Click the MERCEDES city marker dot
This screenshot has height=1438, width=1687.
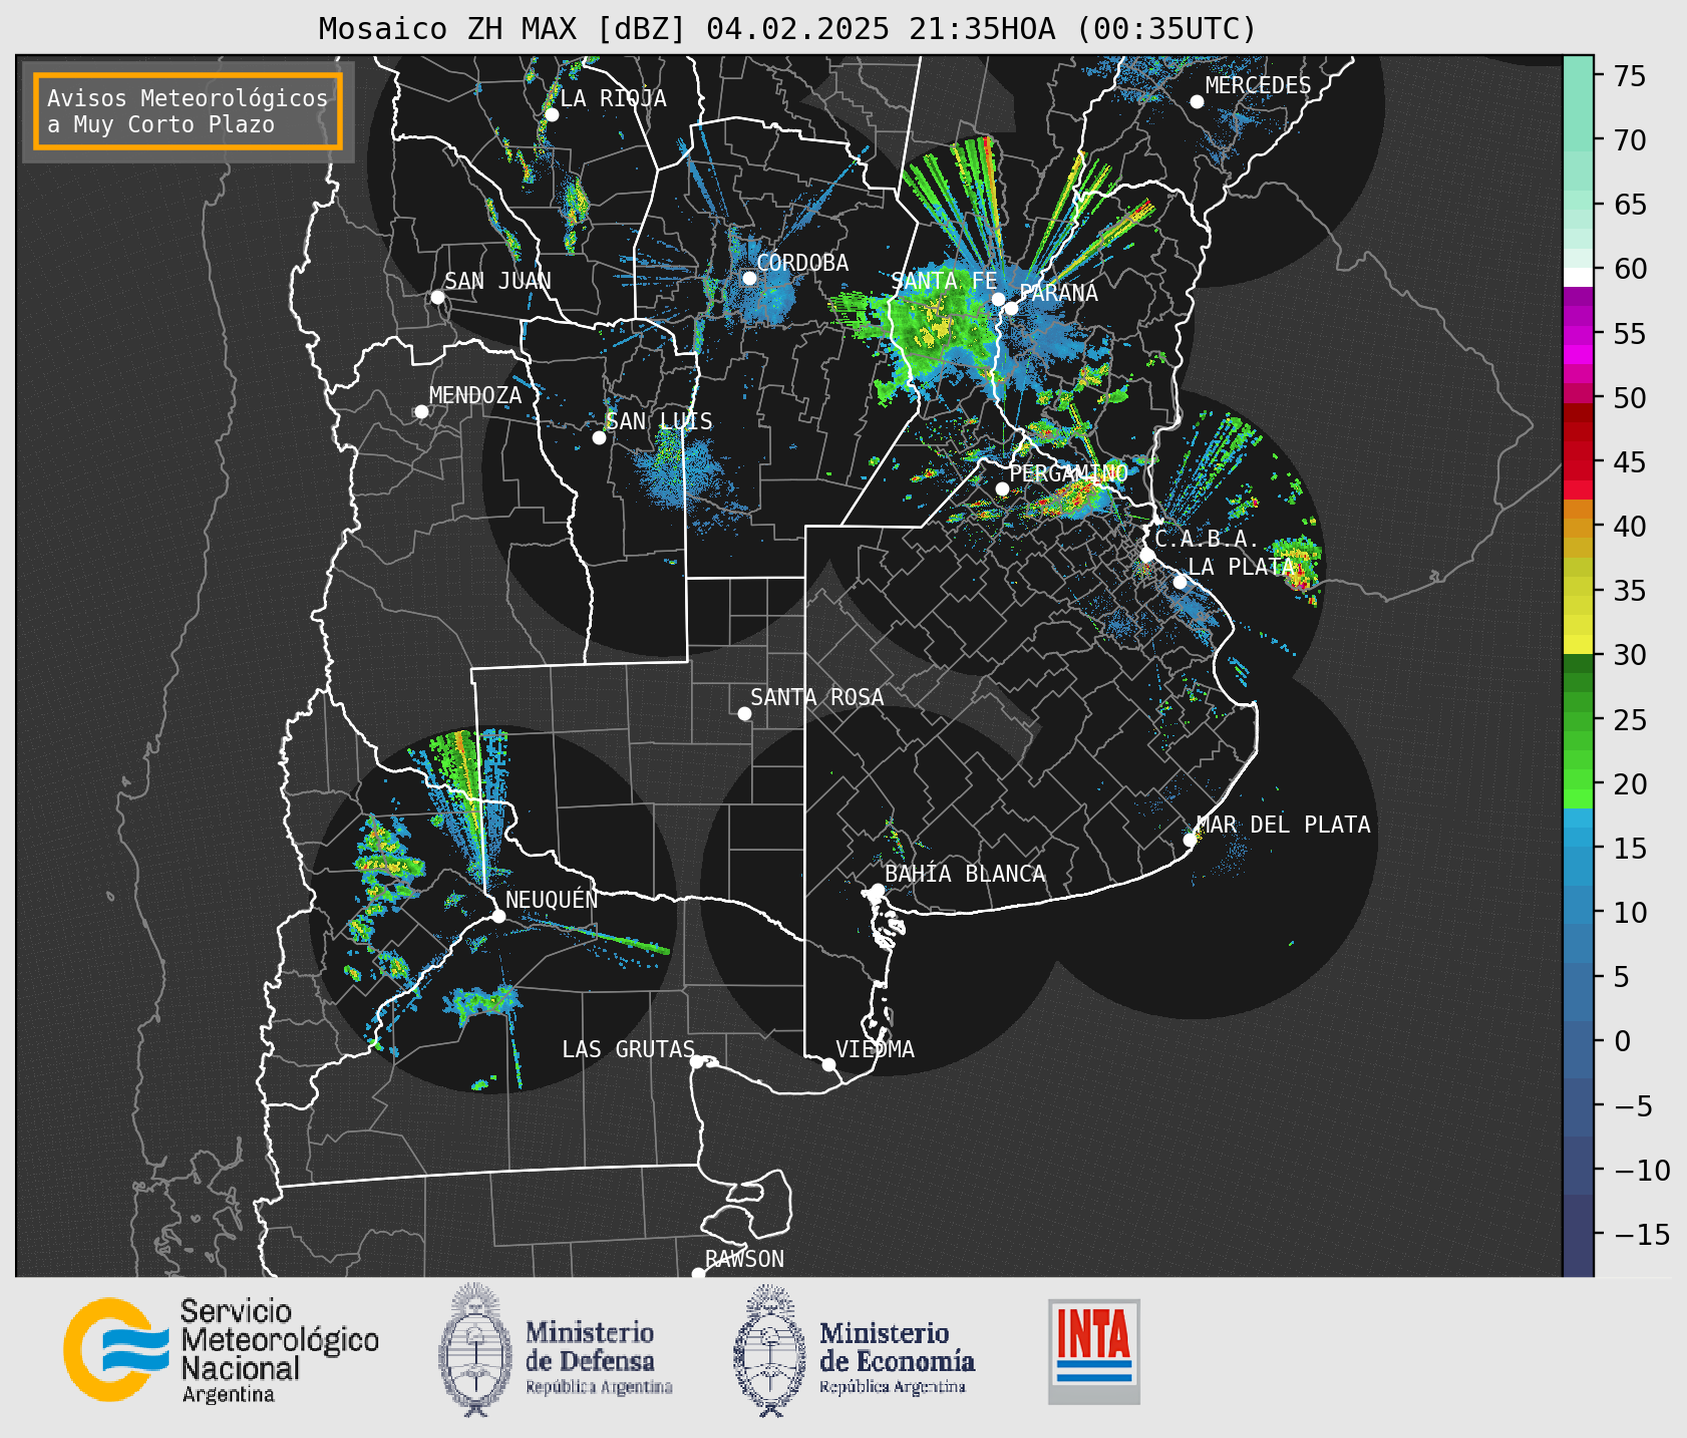pos(1197,102)
